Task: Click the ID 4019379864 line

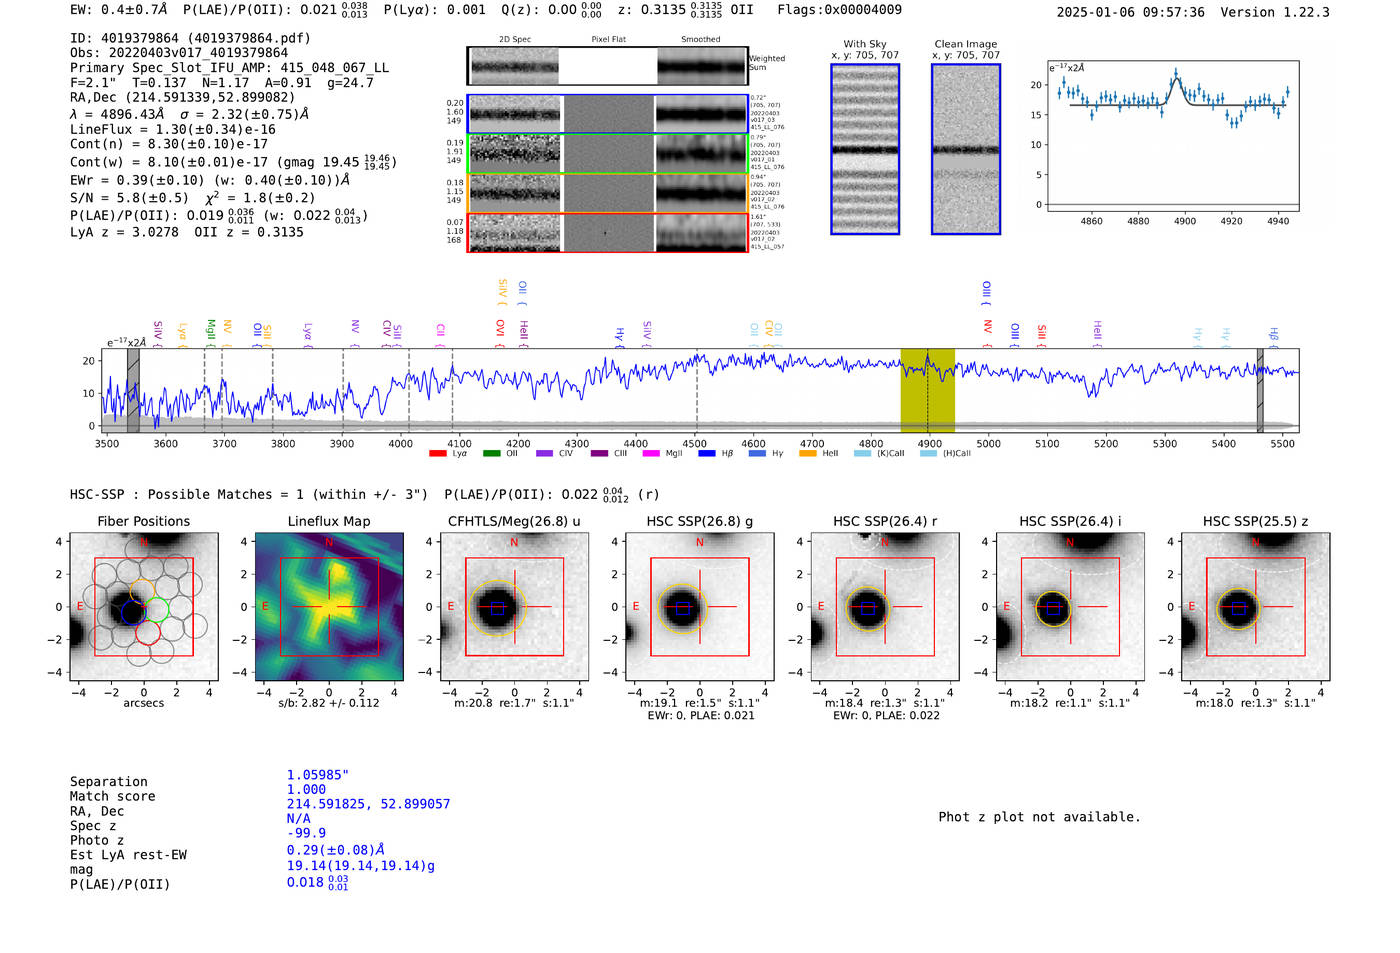Action: (x=190, y=38)
